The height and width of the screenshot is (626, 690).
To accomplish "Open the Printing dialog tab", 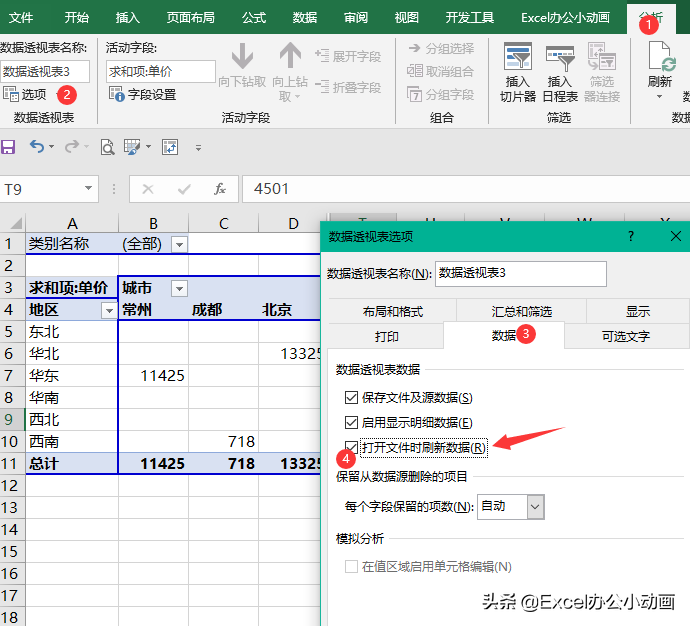I will pyautogui.click(x=386, y=337).
